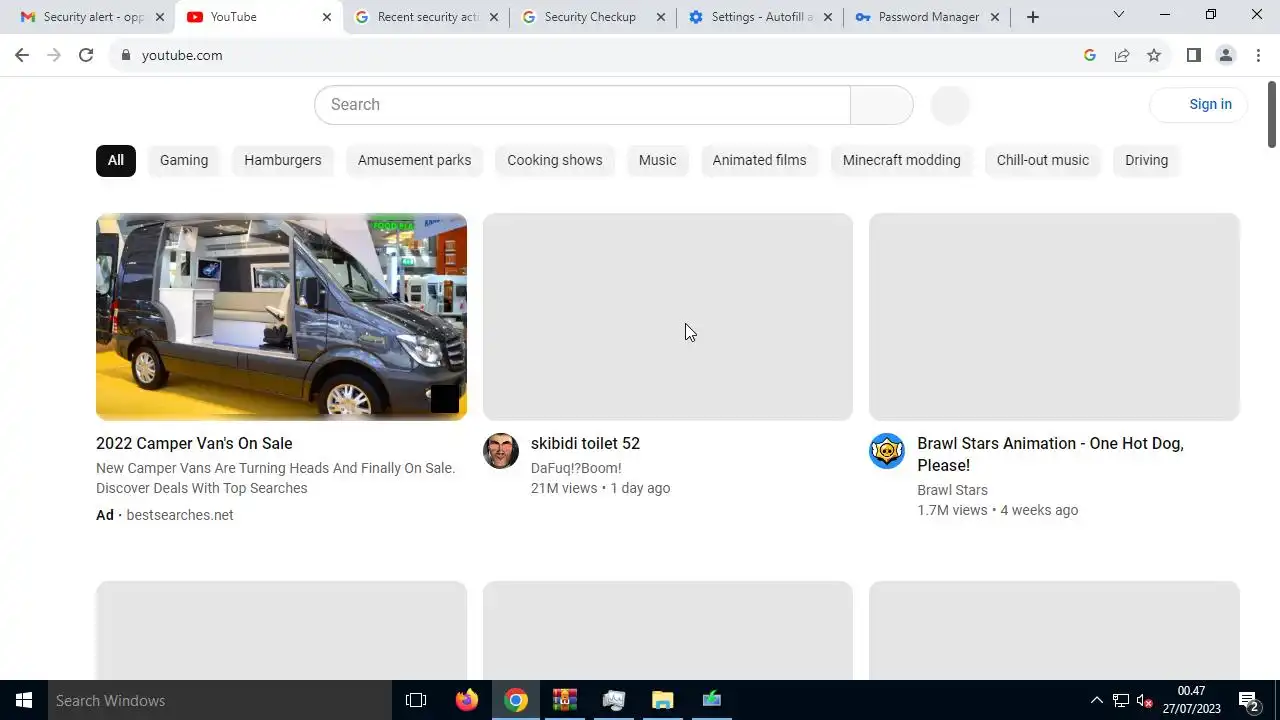Filter videos by Minecraft modding
This screenshot has width=1280, height=720.
(x=902, y=160)
